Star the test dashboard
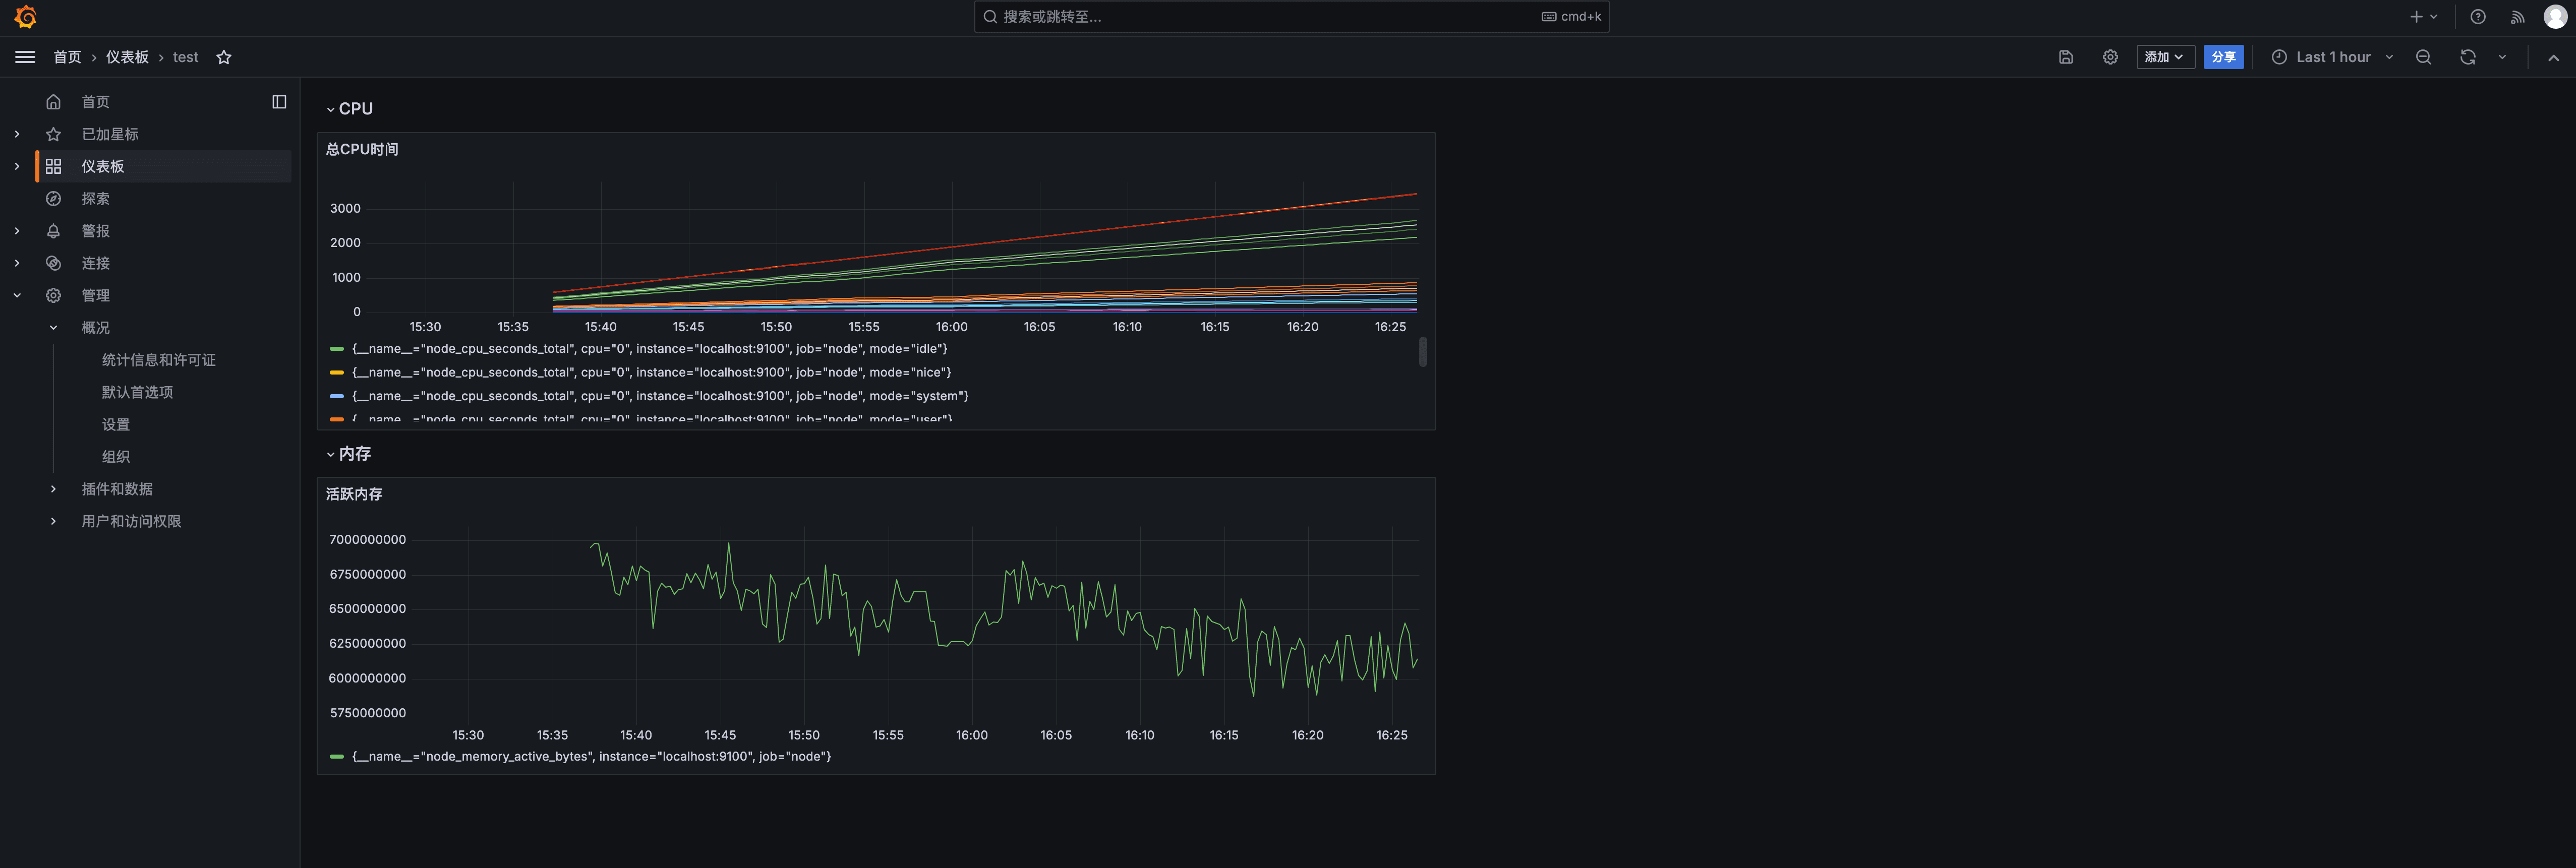Screen dimensions: 2576x868 pyautogui.click(x=224, y=57)
